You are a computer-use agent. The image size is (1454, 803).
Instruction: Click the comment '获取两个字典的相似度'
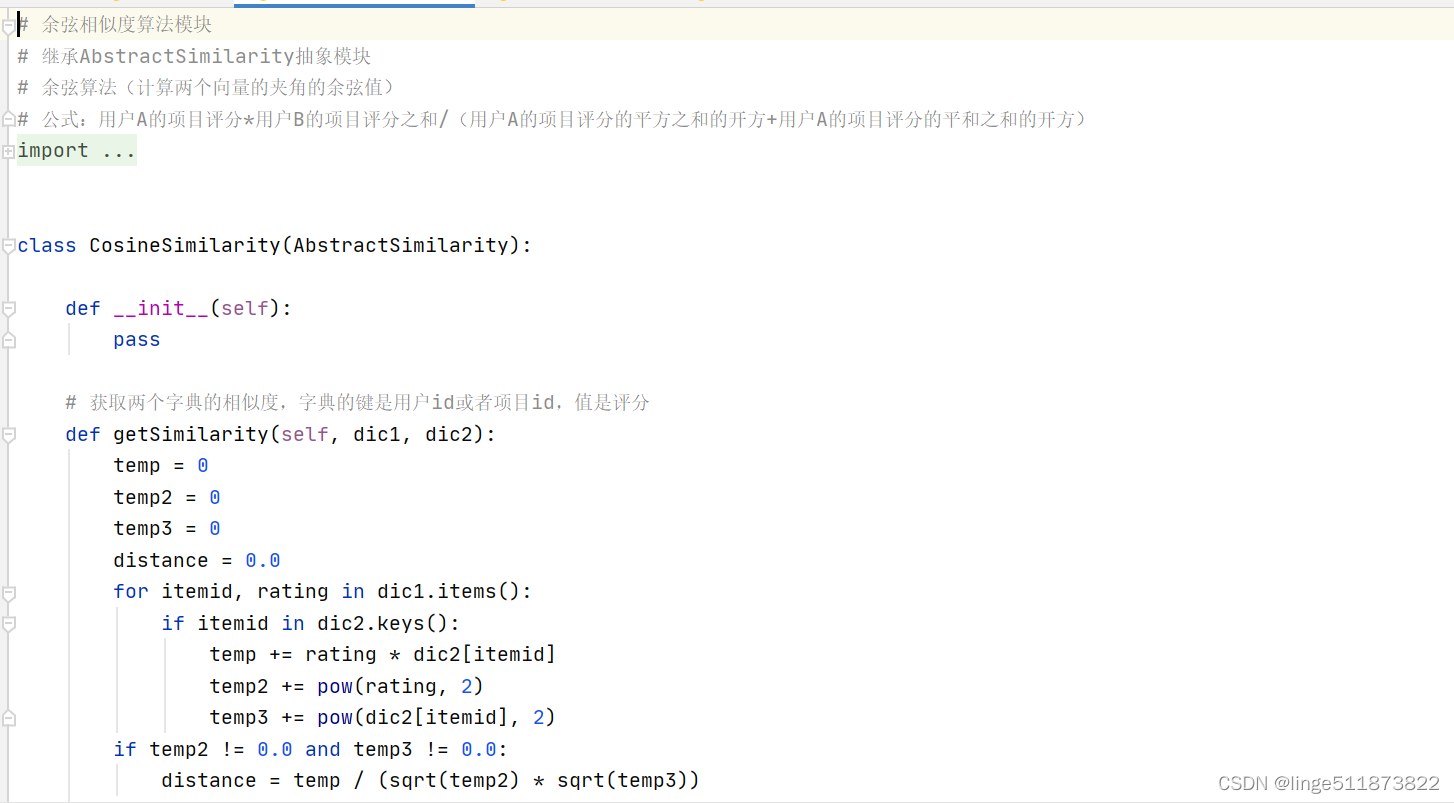(357, 402)
